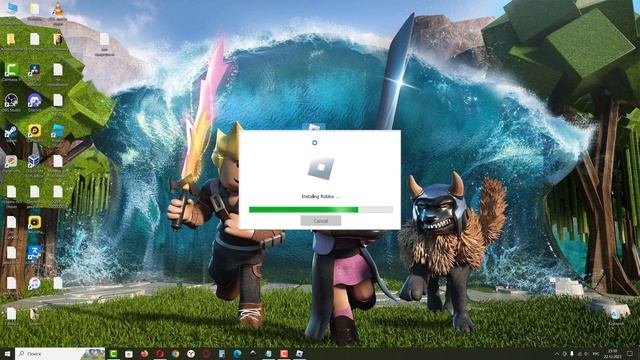Launch VirtualBox from the desktop
Image resolution: width=640 pixels, height=360 pixels.
point(34,160)
